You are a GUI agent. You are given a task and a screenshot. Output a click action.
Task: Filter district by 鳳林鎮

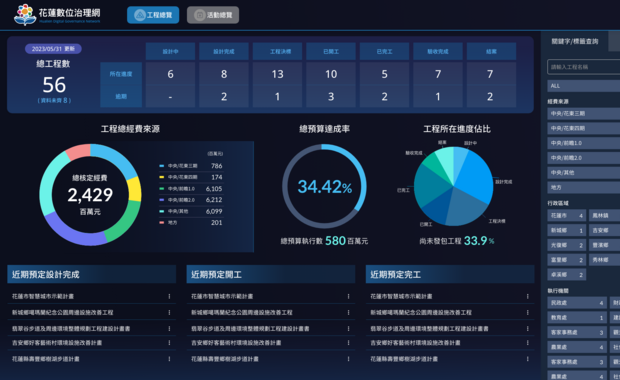[x=605, y=216]
